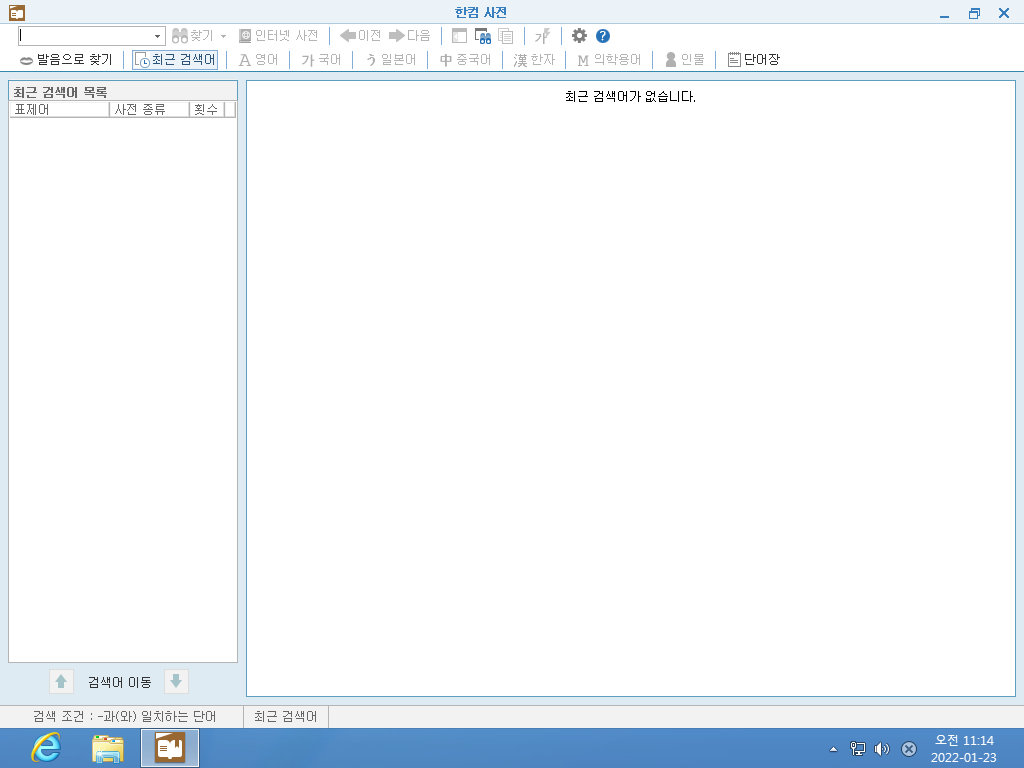Click Hancom Dictionary taskbar button

[170, 748]
